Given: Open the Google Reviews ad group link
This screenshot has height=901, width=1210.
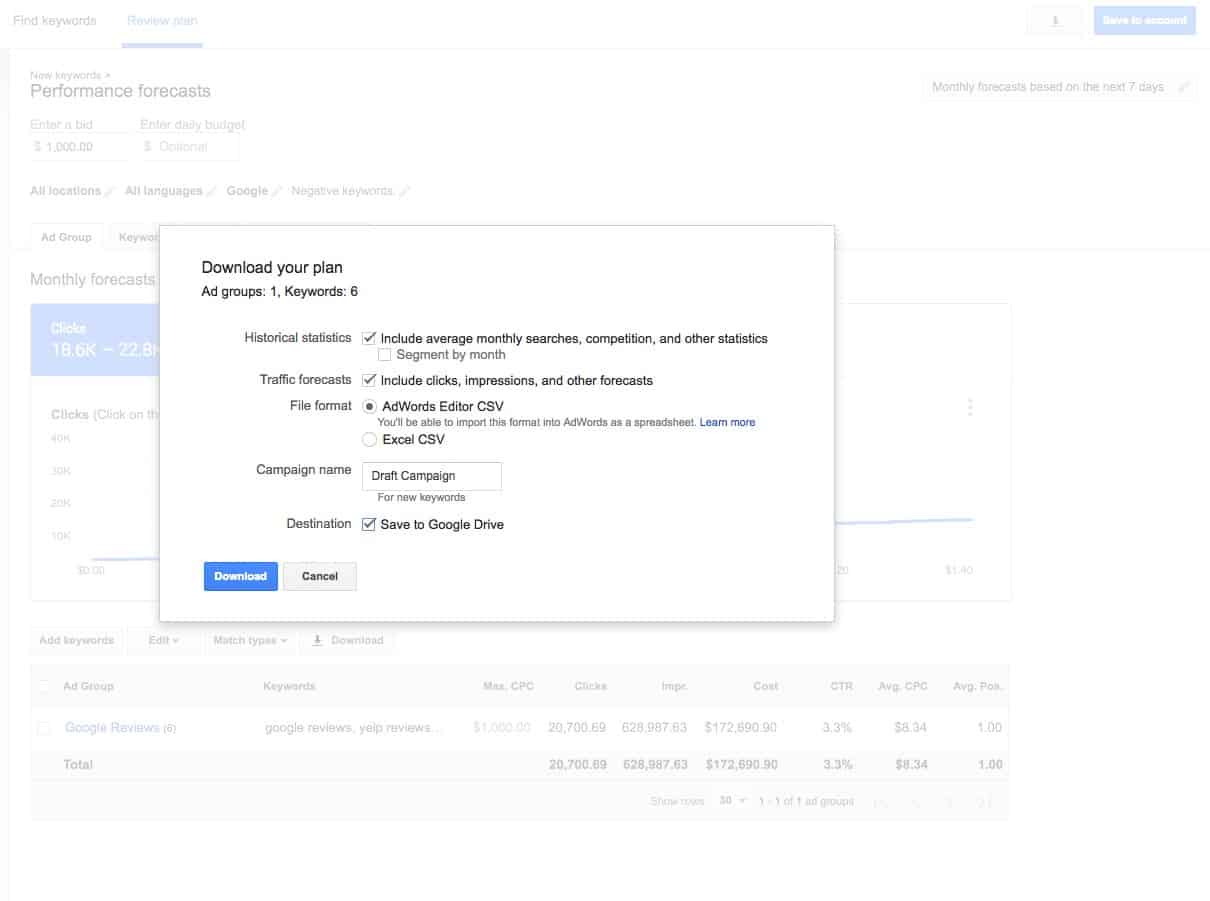Looking at the screenshot, I should (x=112, y=728).
